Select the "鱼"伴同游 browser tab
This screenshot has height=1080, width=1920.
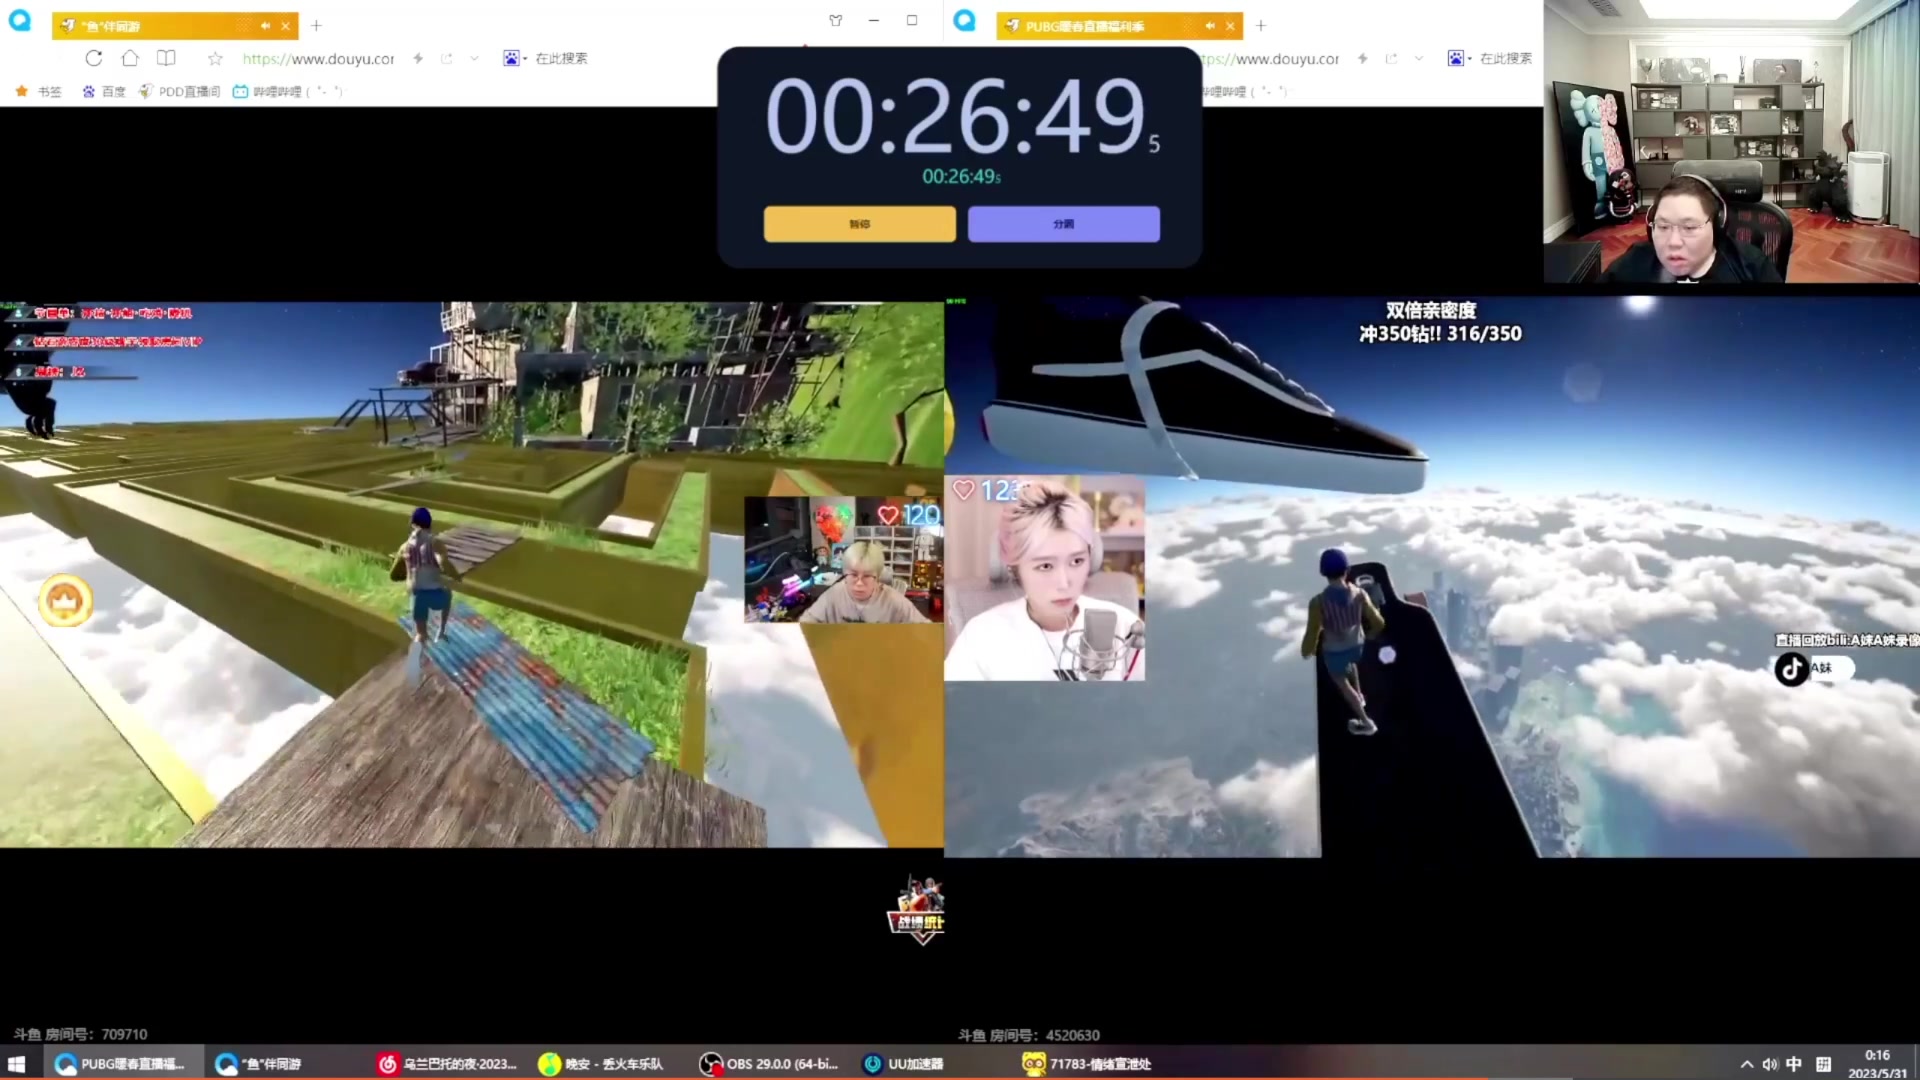click(x=175, y=25)
